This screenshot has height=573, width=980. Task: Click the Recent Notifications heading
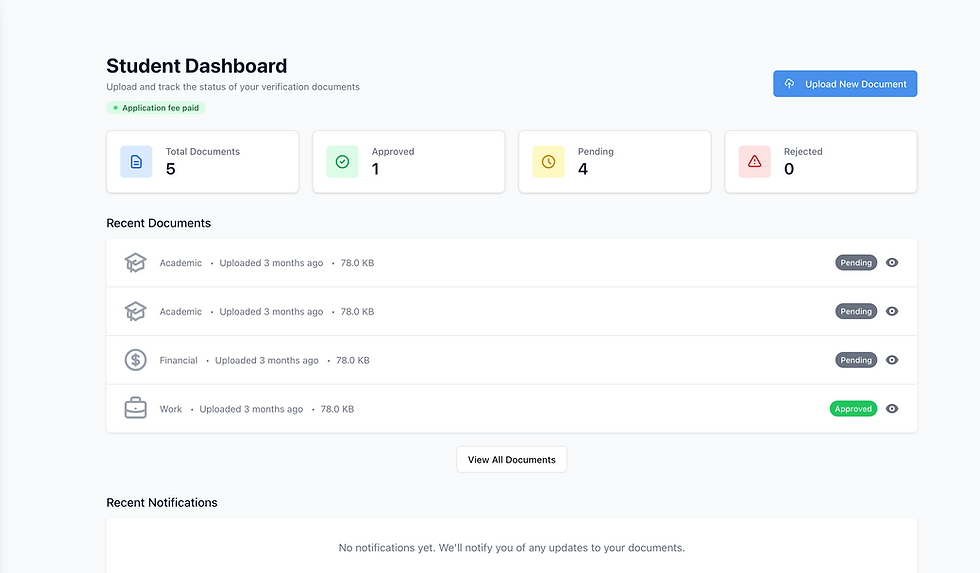click(162, 502)
